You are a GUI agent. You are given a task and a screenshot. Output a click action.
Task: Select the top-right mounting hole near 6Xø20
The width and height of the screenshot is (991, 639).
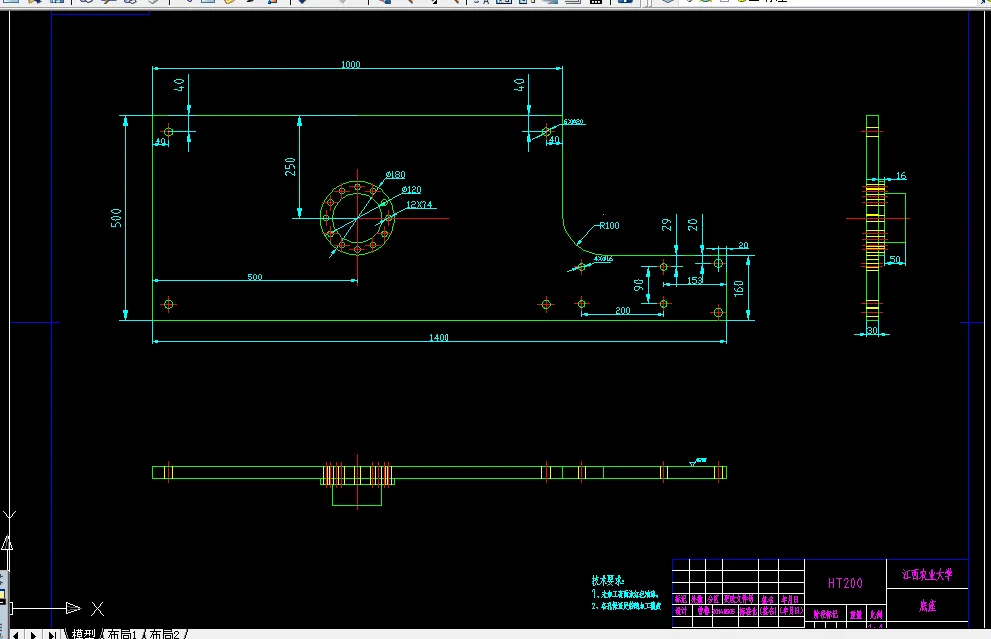pos(547,132)
